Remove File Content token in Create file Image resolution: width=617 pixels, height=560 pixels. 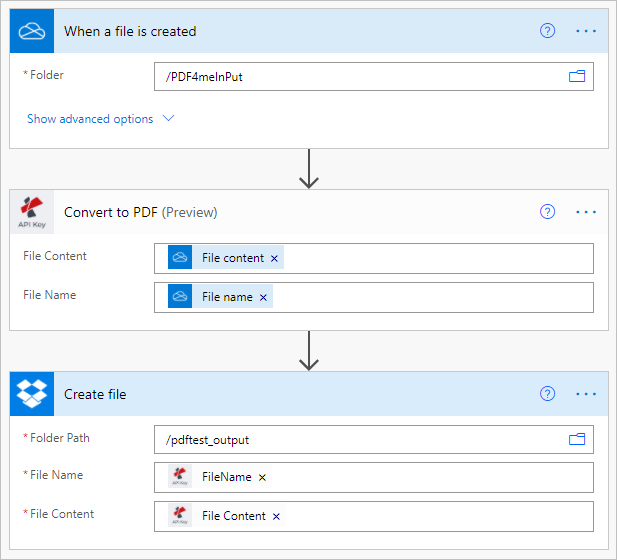click(x=276, y=516)
